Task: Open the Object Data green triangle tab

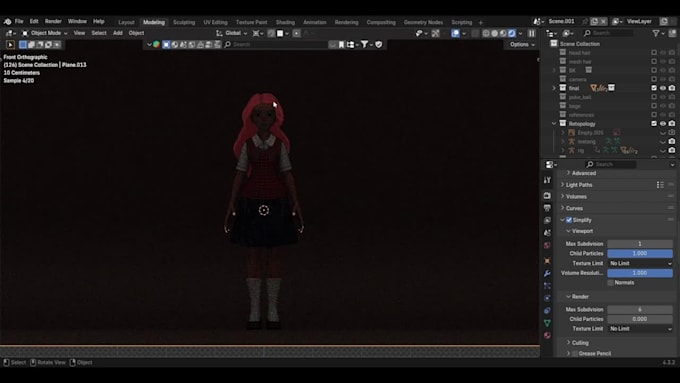Action: pos(547,323)
